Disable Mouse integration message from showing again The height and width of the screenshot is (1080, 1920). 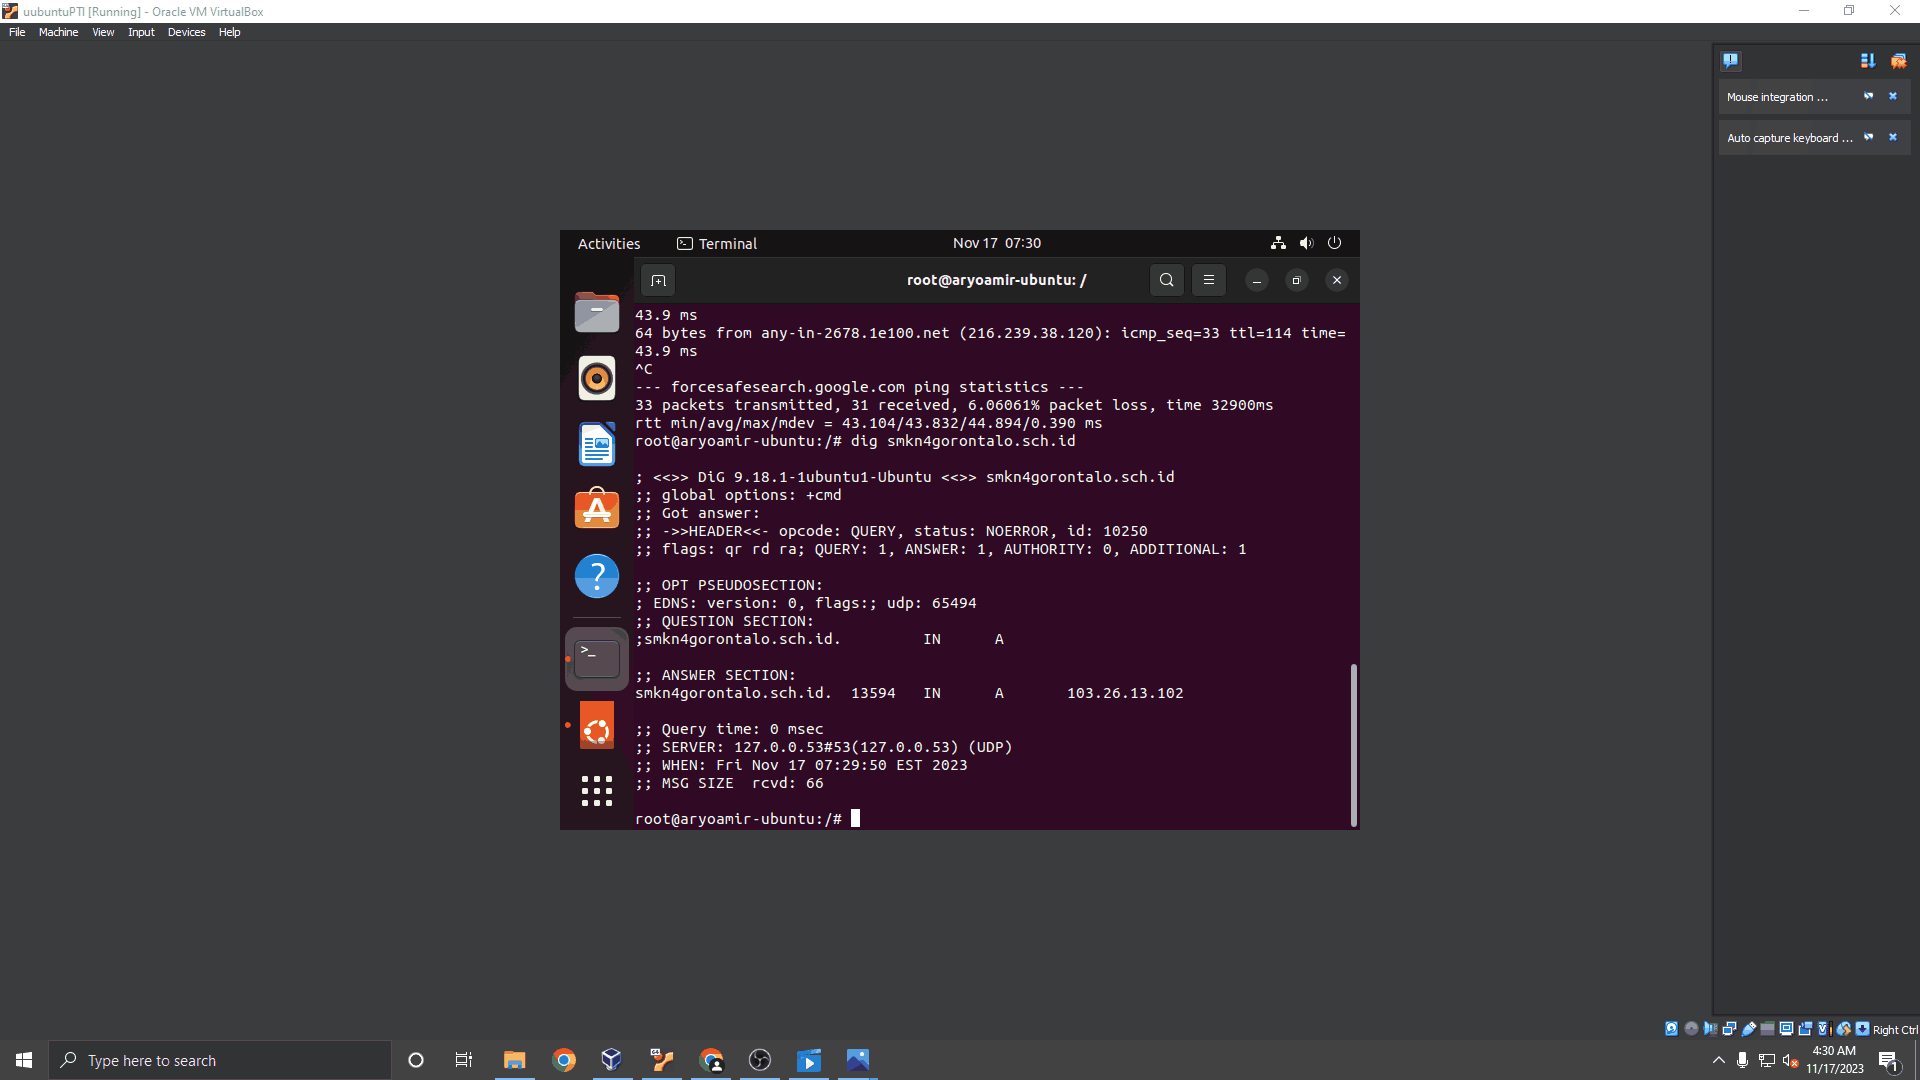(1868, 96)
